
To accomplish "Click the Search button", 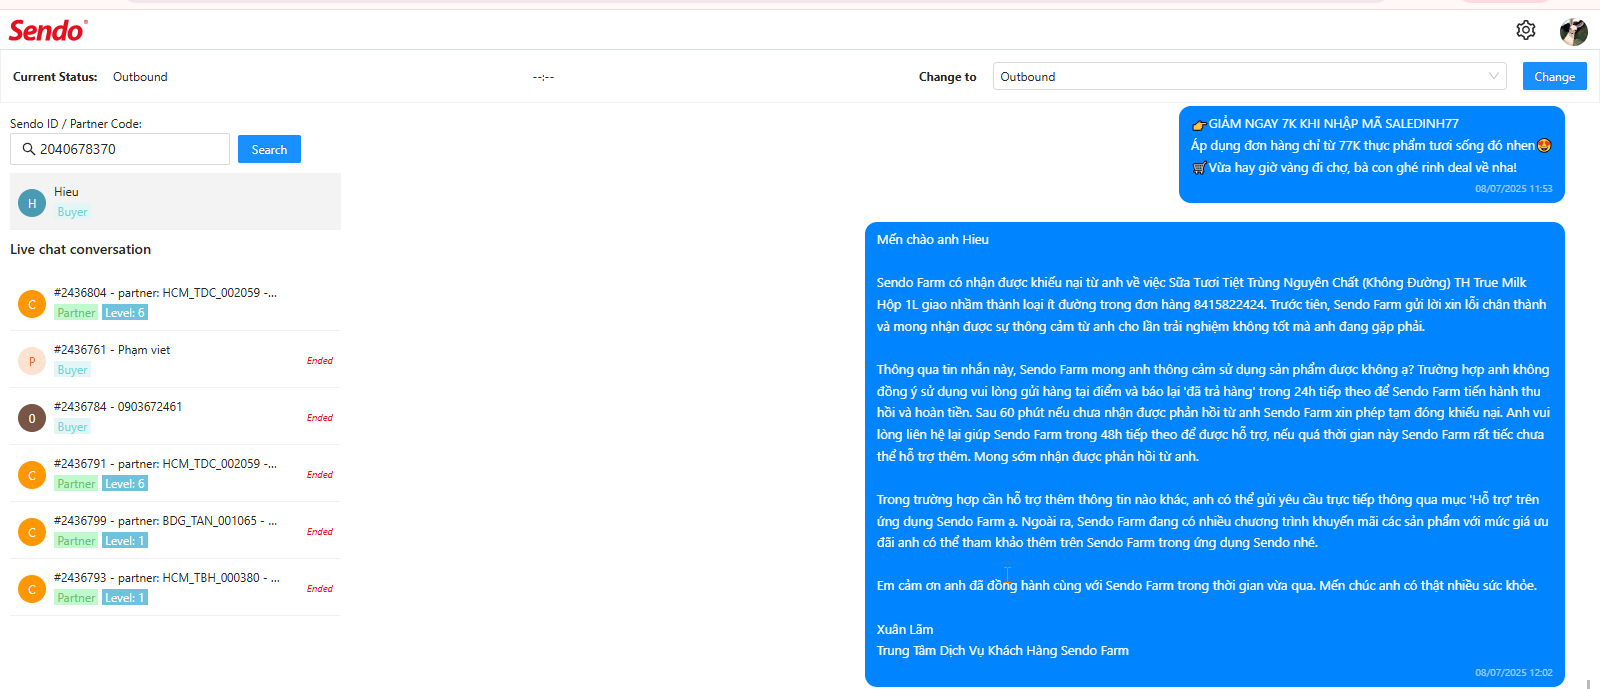I will click(x=269, y=149).
